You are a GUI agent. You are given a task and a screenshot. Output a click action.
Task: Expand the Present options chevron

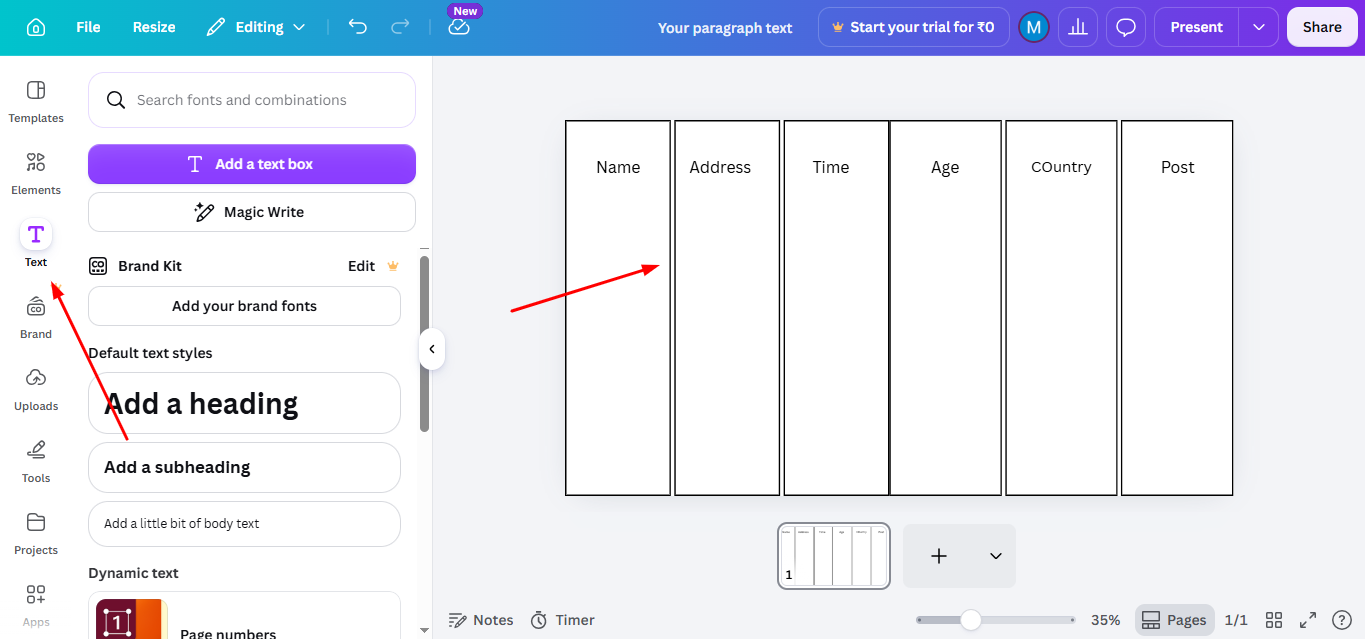(1259, 27)
